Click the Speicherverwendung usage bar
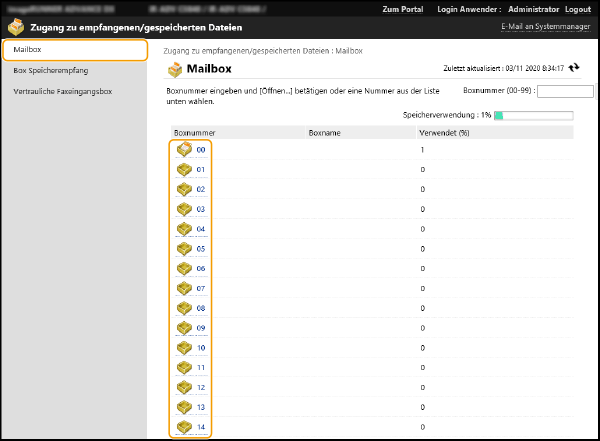The height and width of the screenshot is (441, 600). tap(533, 115)
